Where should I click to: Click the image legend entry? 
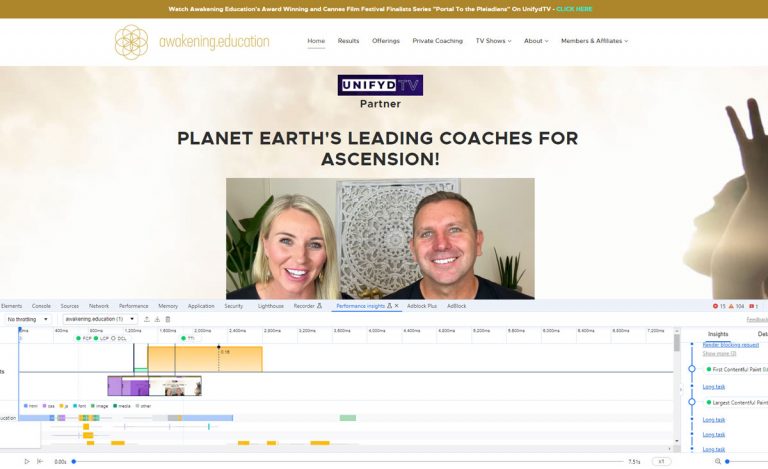tap(99, 406)
